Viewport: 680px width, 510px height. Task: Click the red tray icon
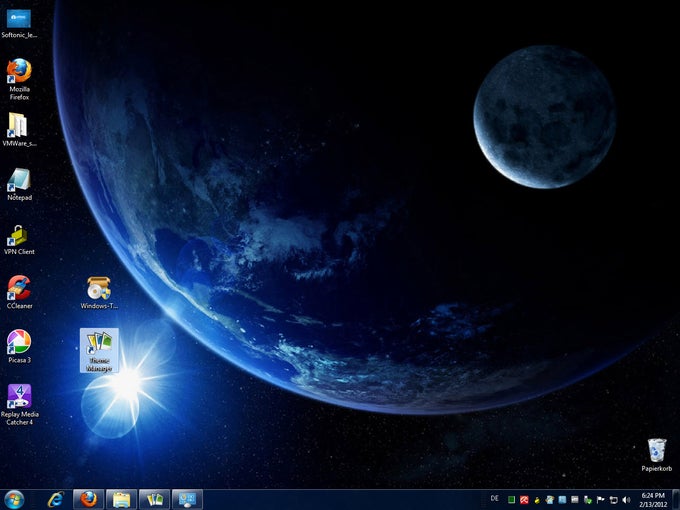tap(524, 500)
